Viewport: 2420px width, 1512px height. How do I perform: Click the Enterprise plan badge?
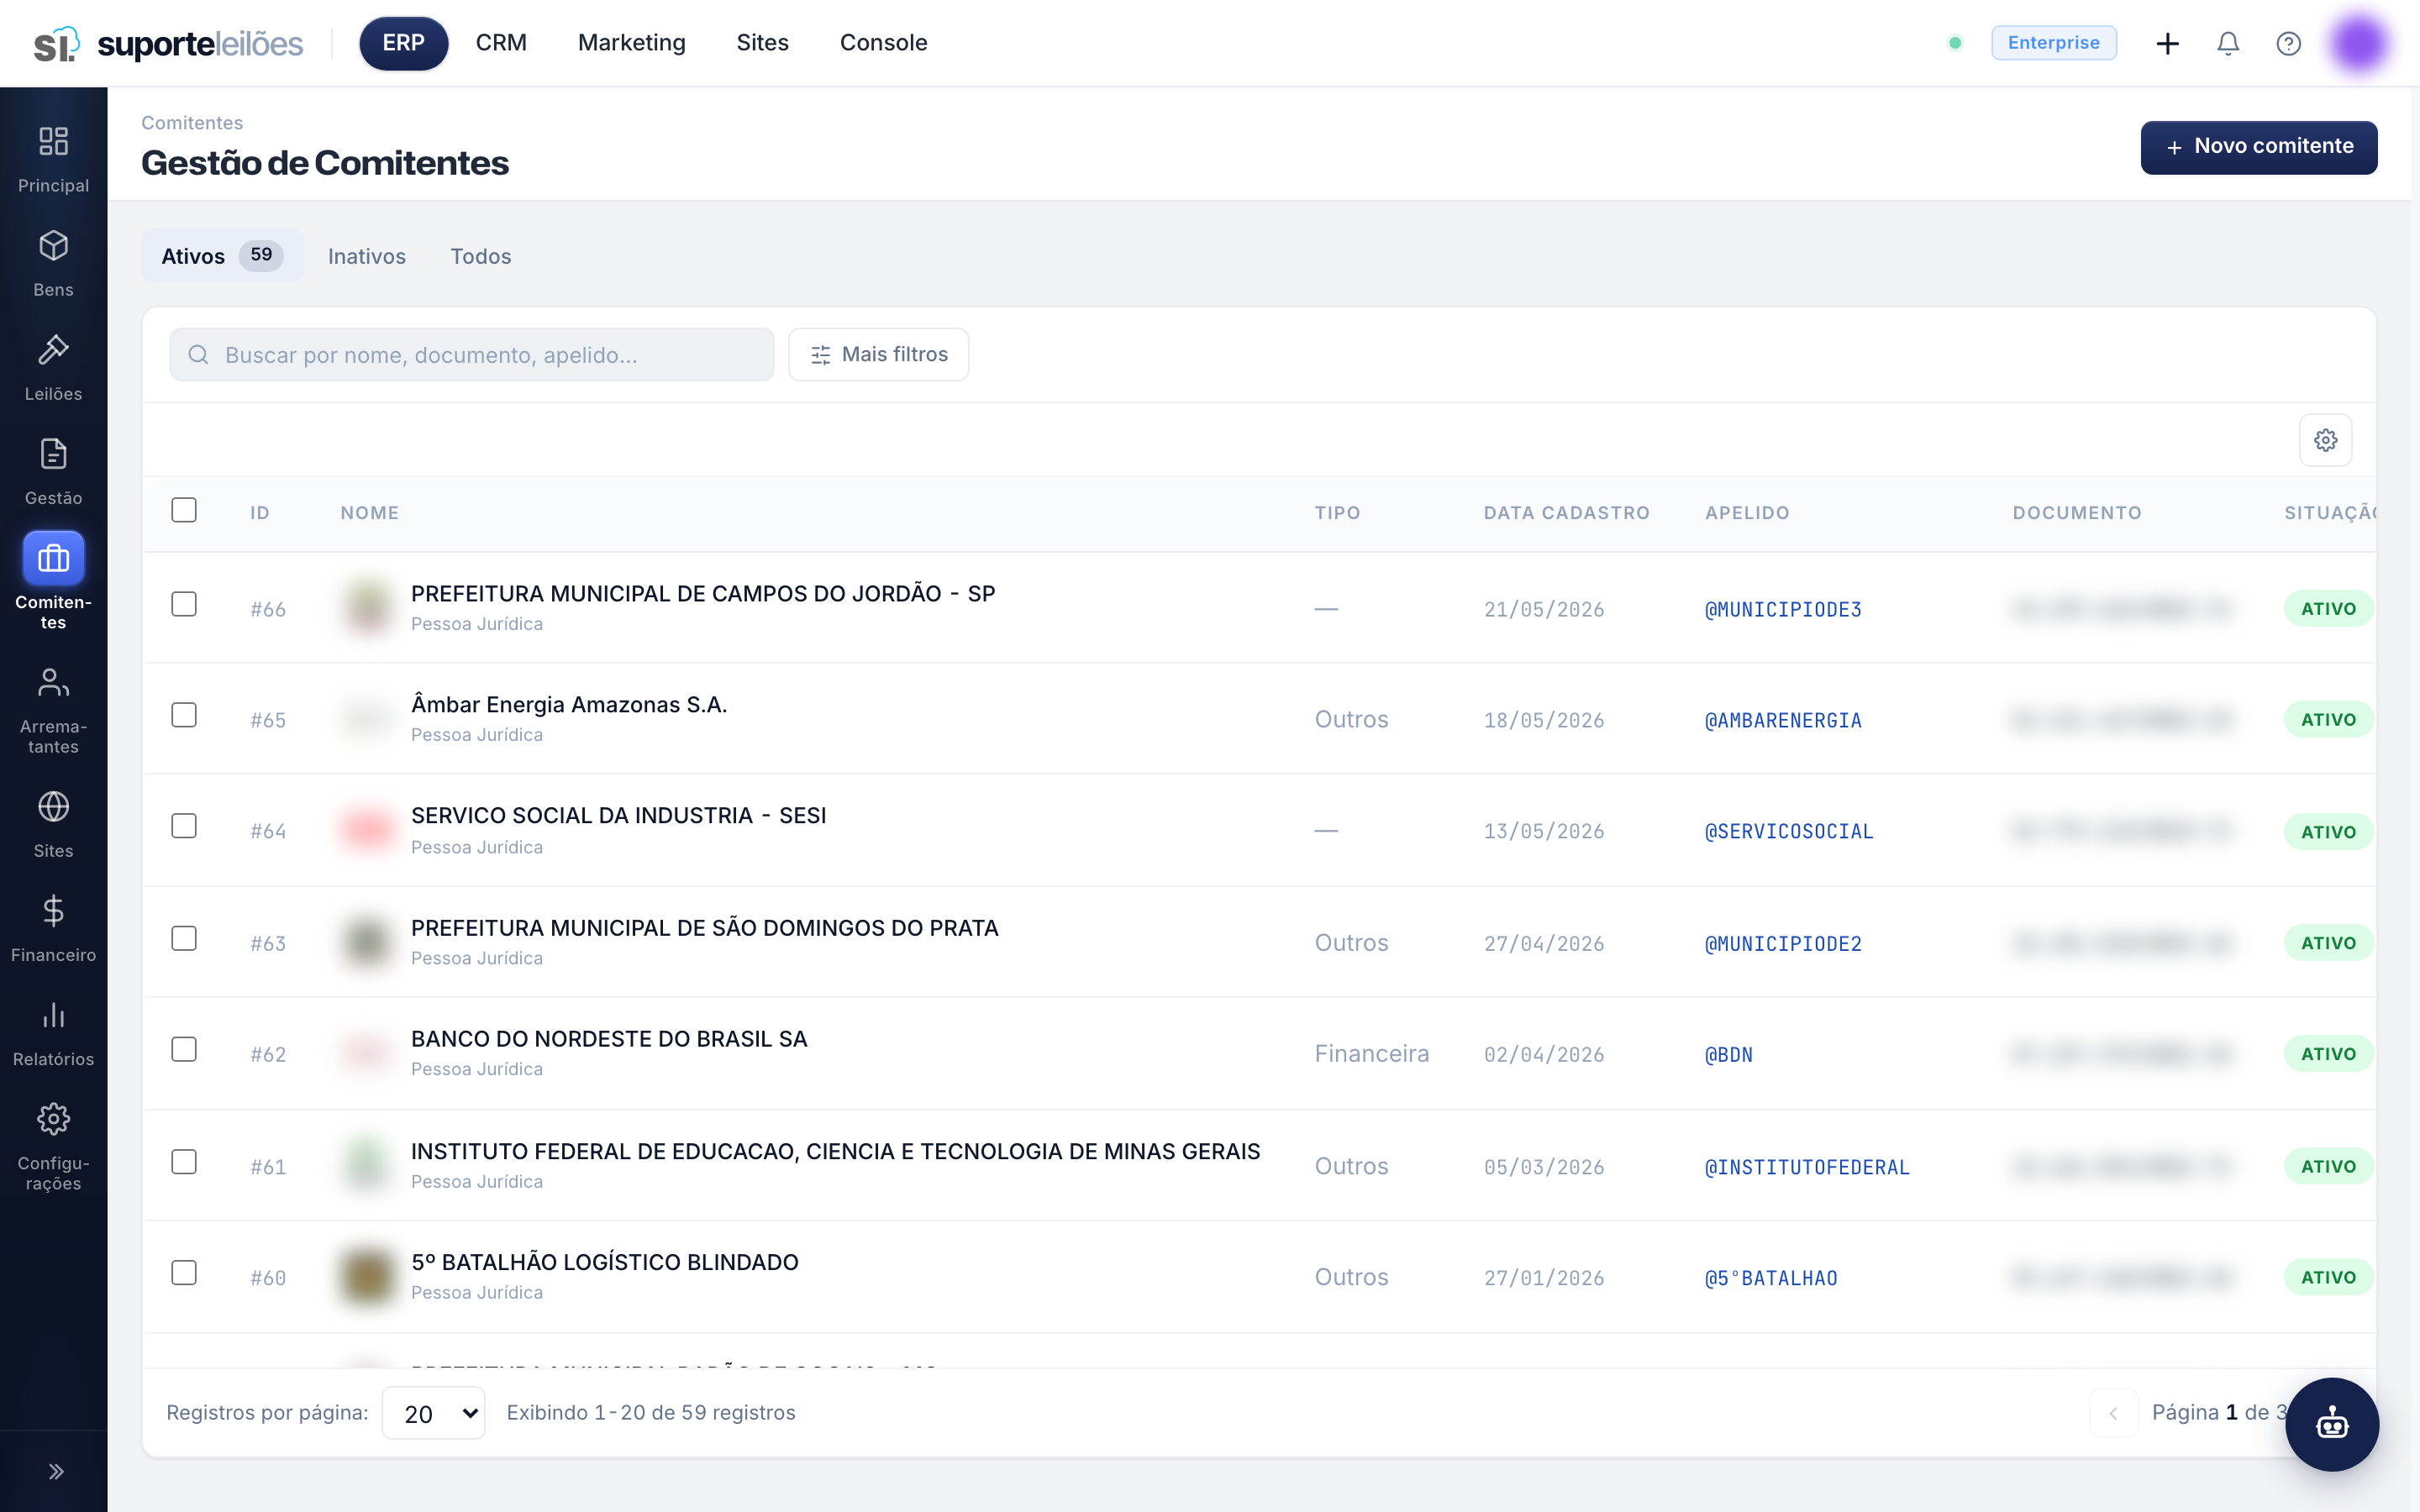click(x=2053, y=43)
